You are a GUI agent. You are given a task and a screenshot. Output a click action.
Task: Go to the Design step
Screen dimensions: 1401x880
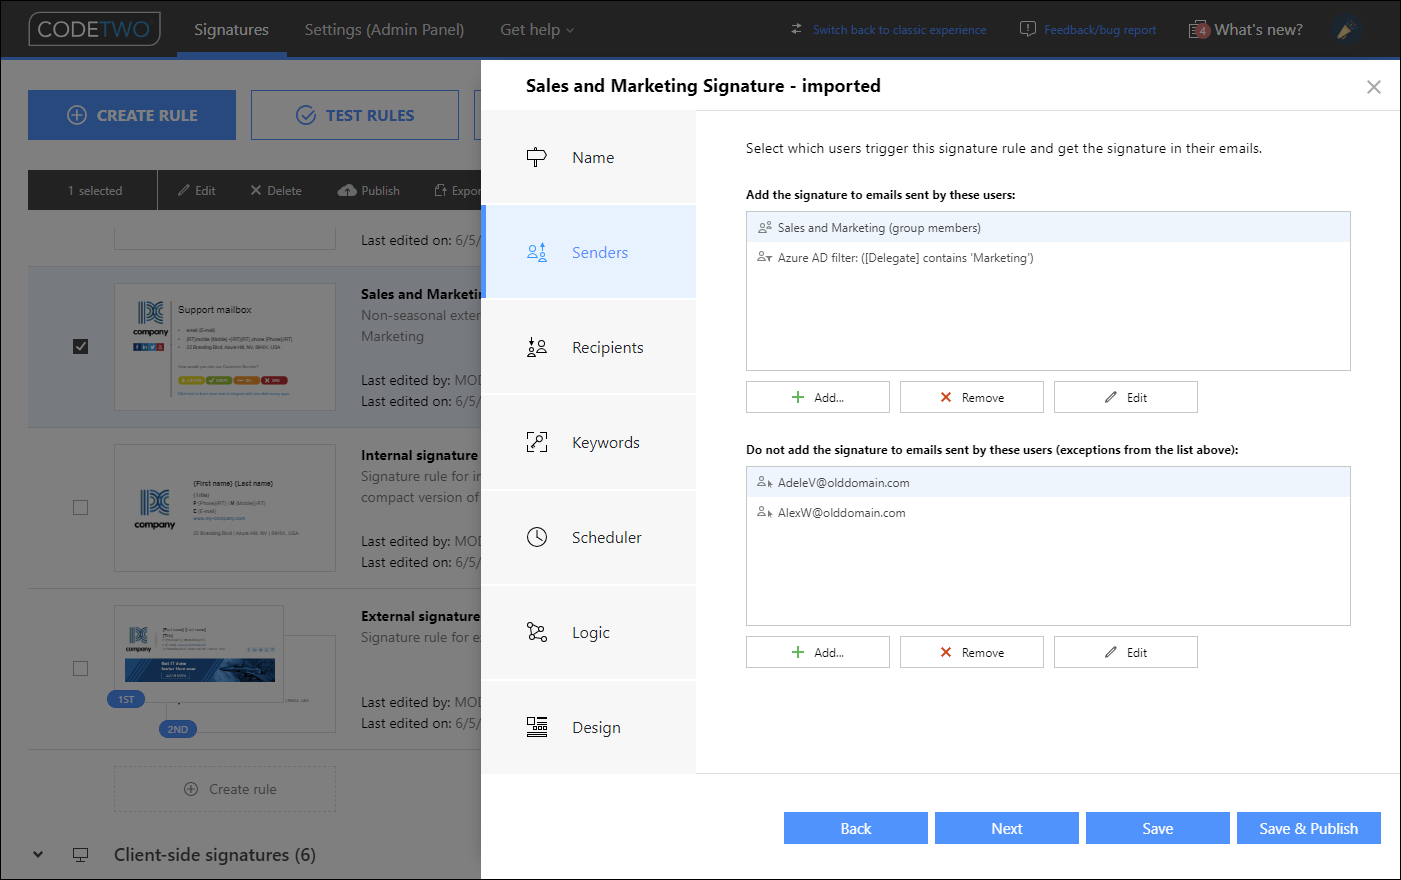click(x=589, y=727)
